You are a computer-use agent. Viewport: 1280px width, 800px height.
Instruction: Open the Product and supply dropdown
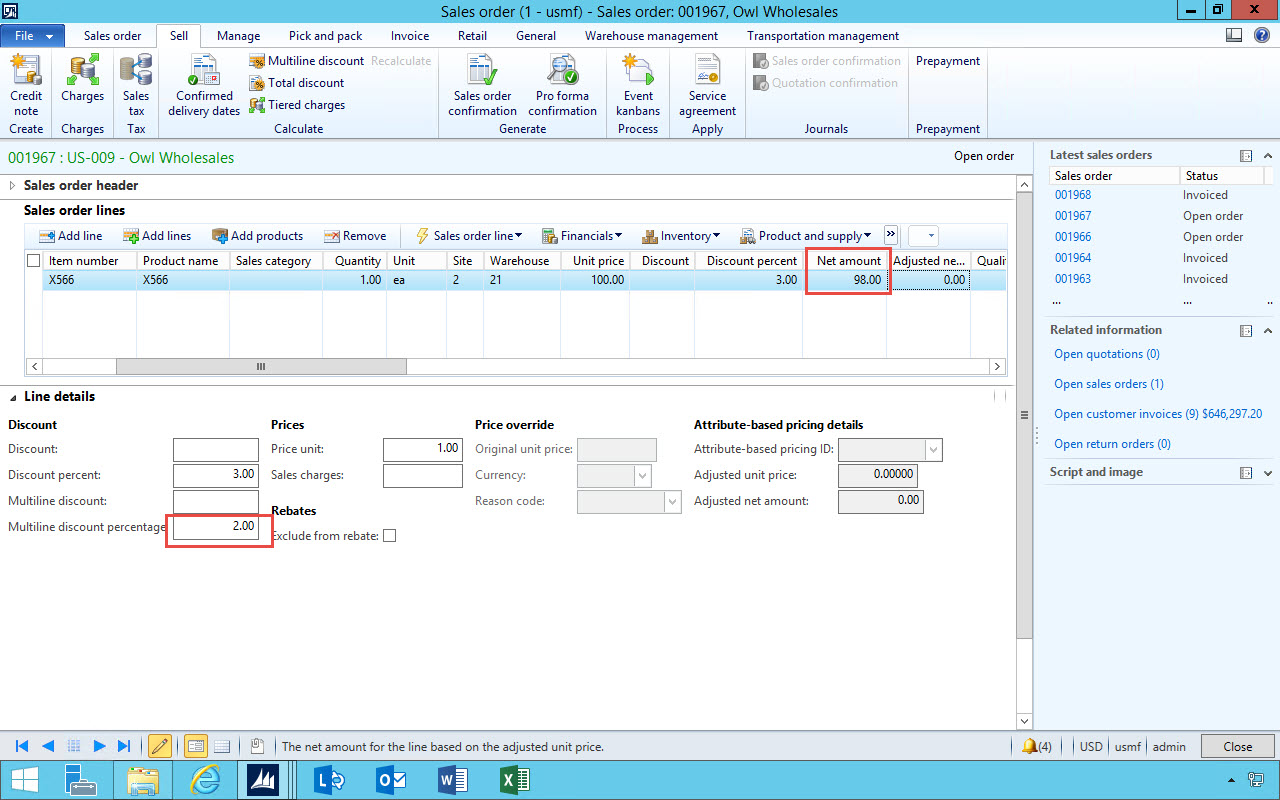pos(806,236)
